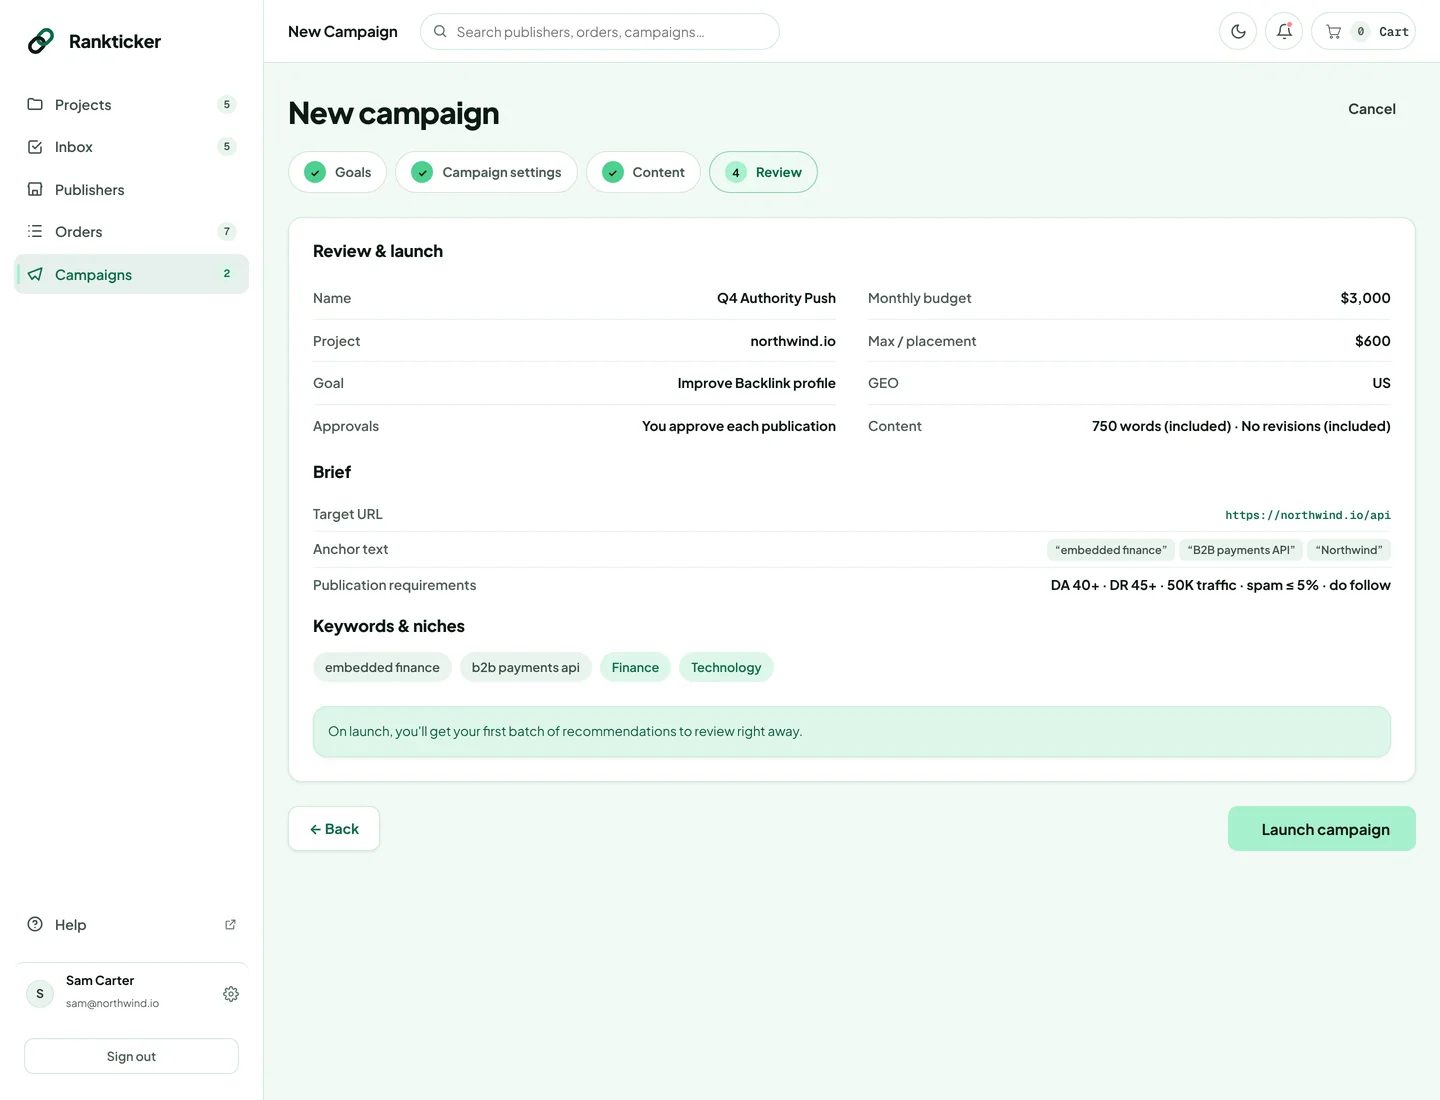Image resolution: width=1440 pixels, height=1100 pixels.
Task: Click the cart icon in header
Action: (1333, 32)
